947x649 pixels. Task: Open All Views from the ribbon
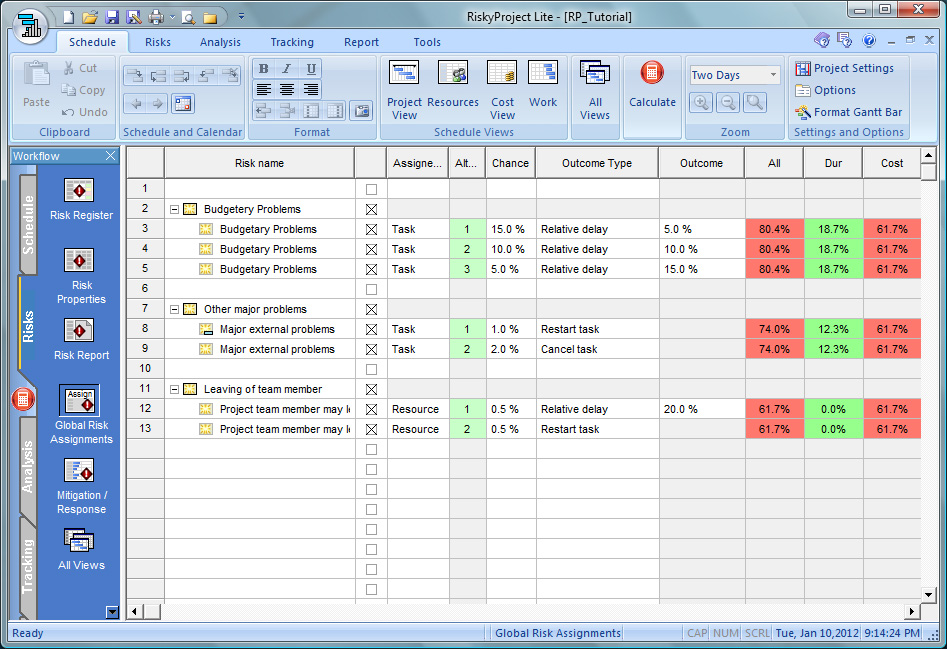click(x=595, y=91)
